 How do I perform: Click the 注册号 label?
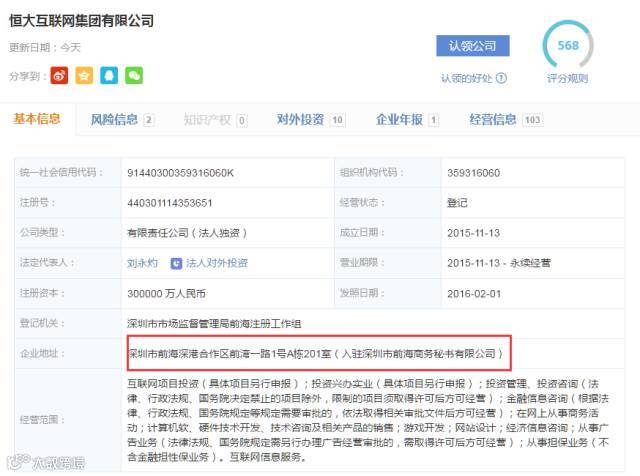click(x=37, y=202)
